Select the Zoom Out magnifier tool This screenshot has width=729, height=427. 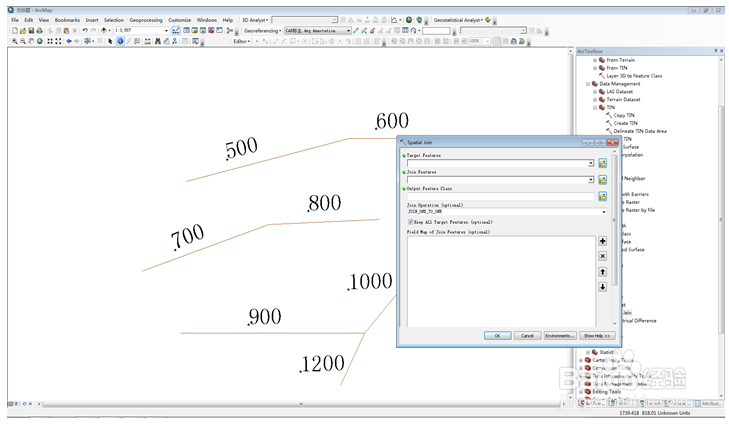(23, 41)
